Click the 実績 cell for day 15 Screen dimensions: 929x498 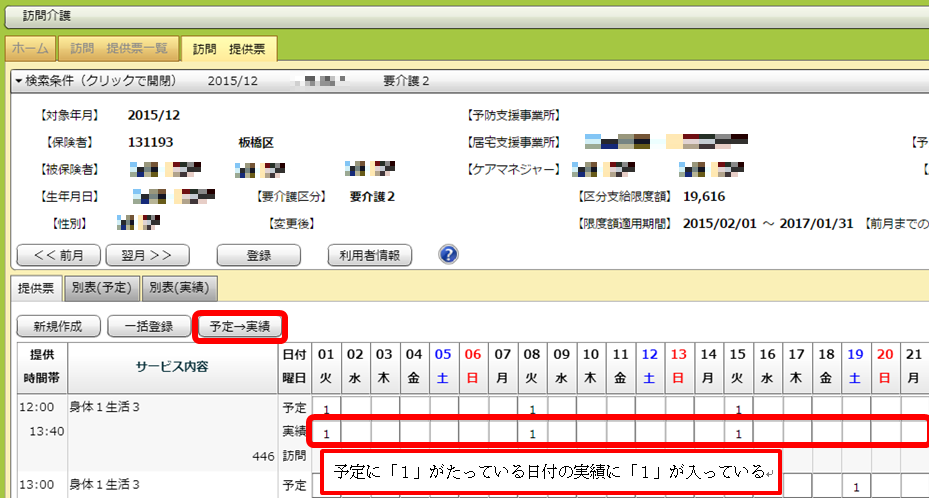click(738, 433)
